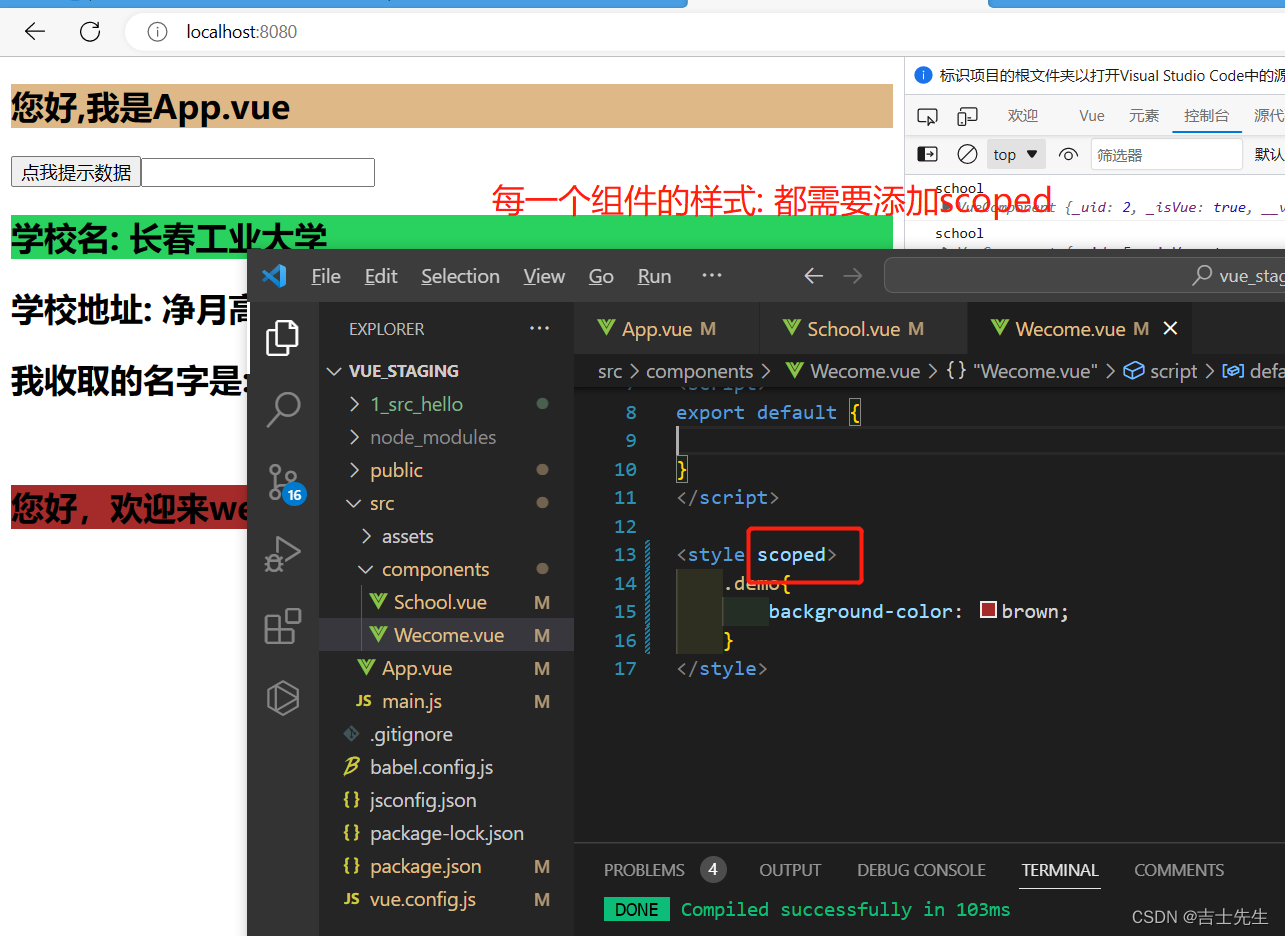The image size is (1285, 936).
Task: Click the site information icon in address bar
Action: [157, 32]
